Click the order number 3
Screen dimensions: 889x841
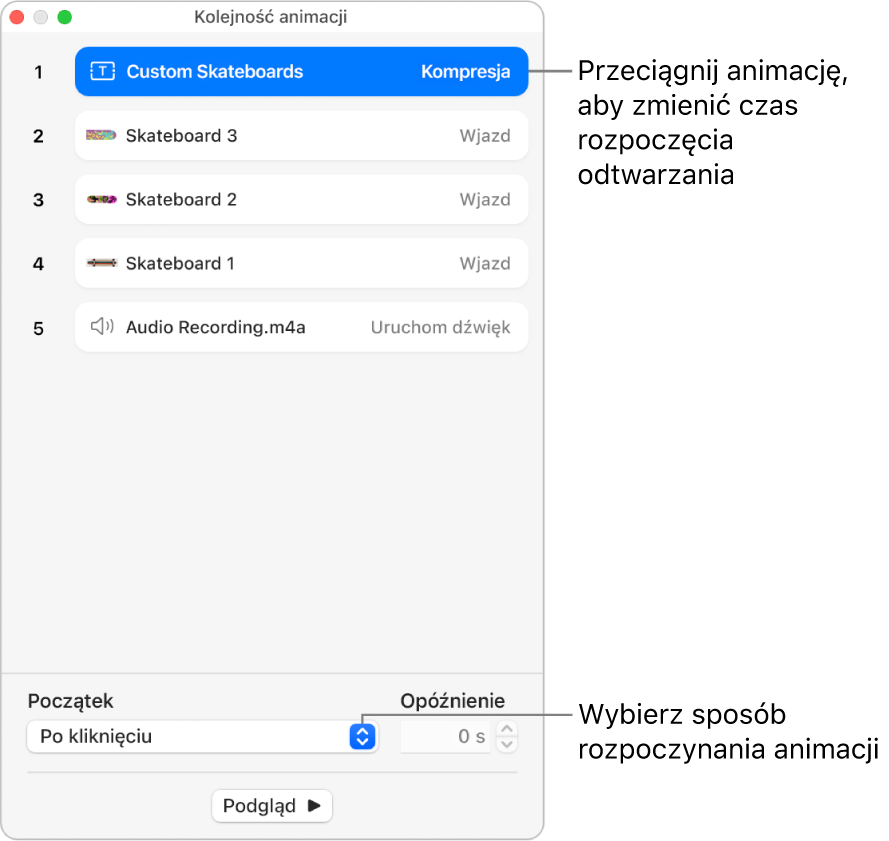[38, 200]
